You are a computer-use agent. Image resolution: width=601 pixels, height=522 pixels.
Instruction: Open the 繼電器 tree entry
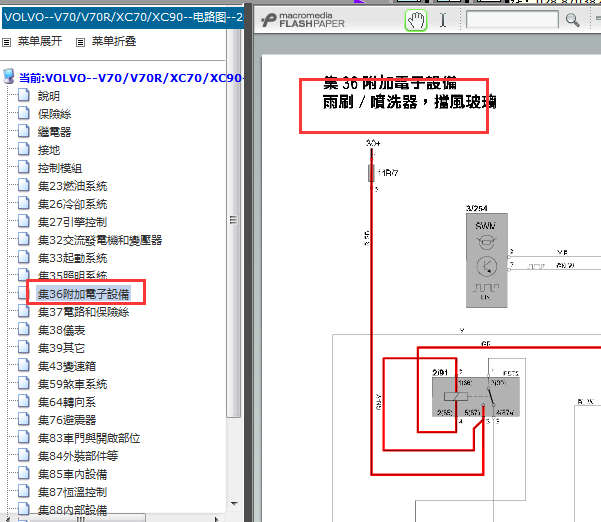click(54, 132)
